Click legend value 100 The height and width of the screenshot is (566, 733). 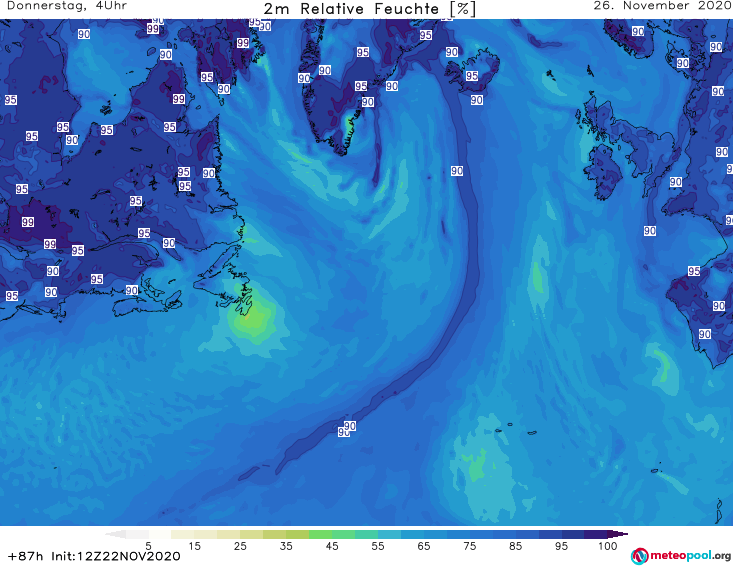(x=608, y=546)
